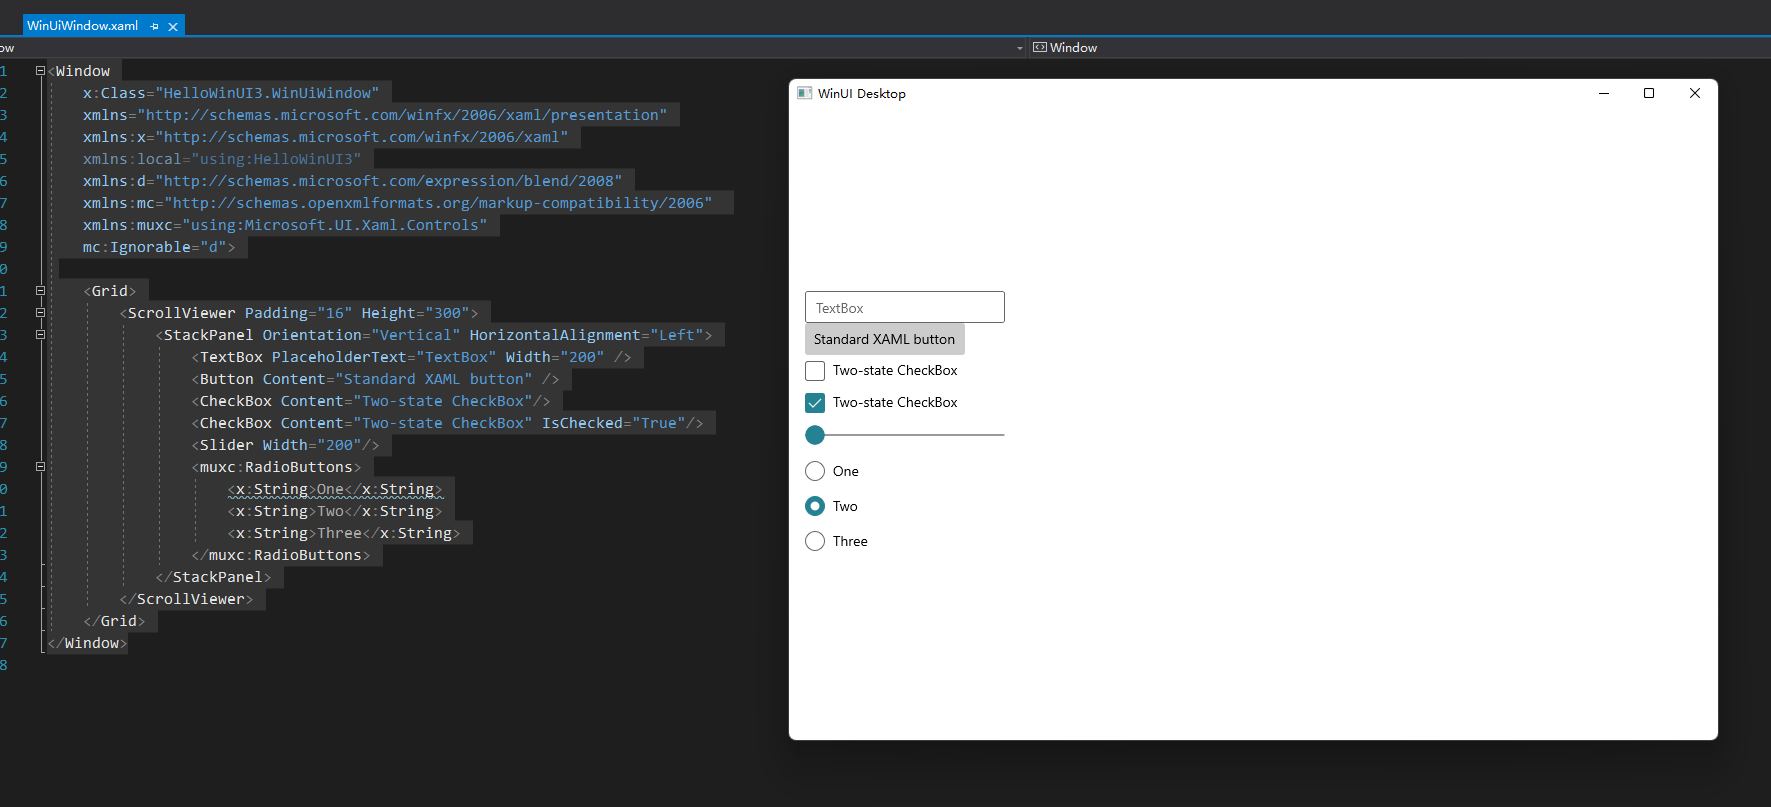This screenshot has width=1771, height=807.
Task: Uncheck the checked Two-state CheckBox
Action: click(x=815, y=403)
